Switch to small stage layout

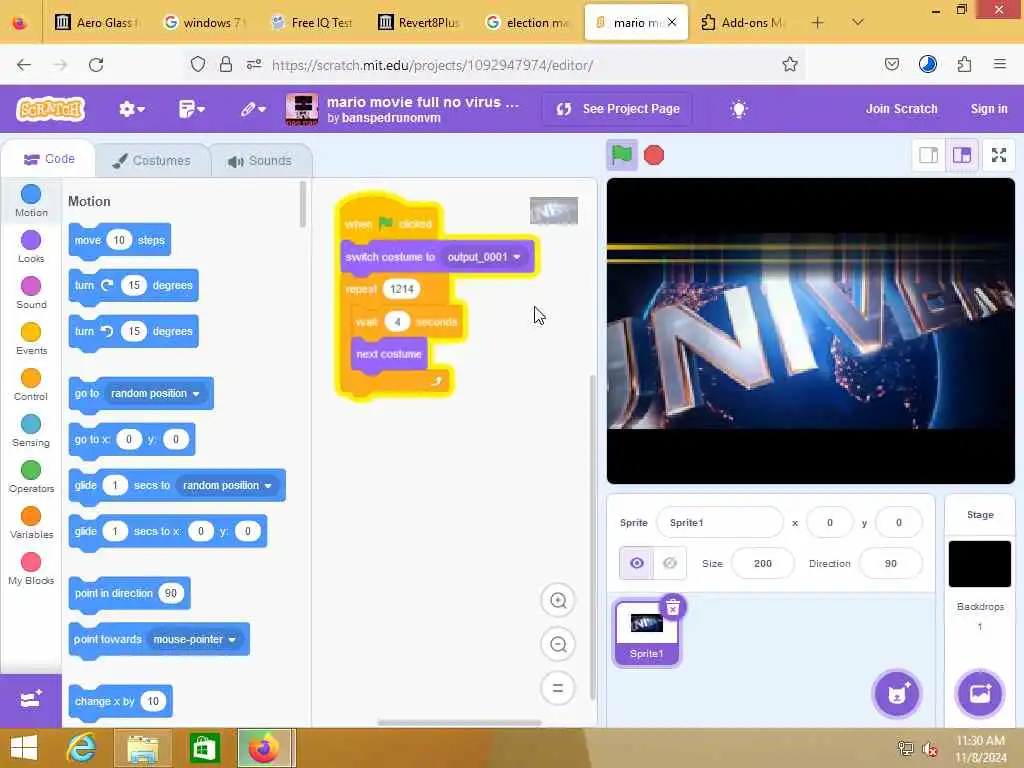tap(929, 155)
